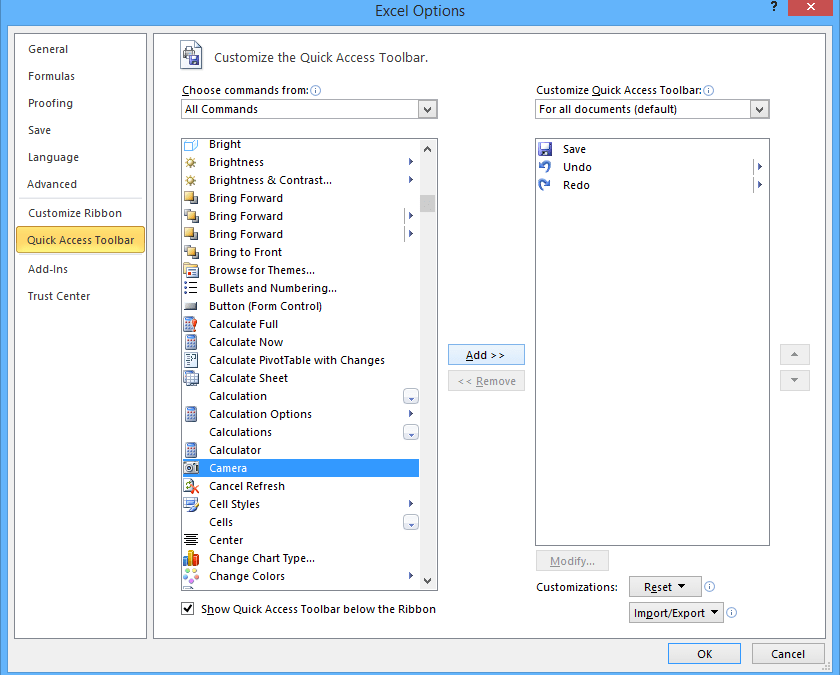This screenshot has width=840, height=675.
Task: Select the Redo arrow icon
Action: tap(545, 185)
